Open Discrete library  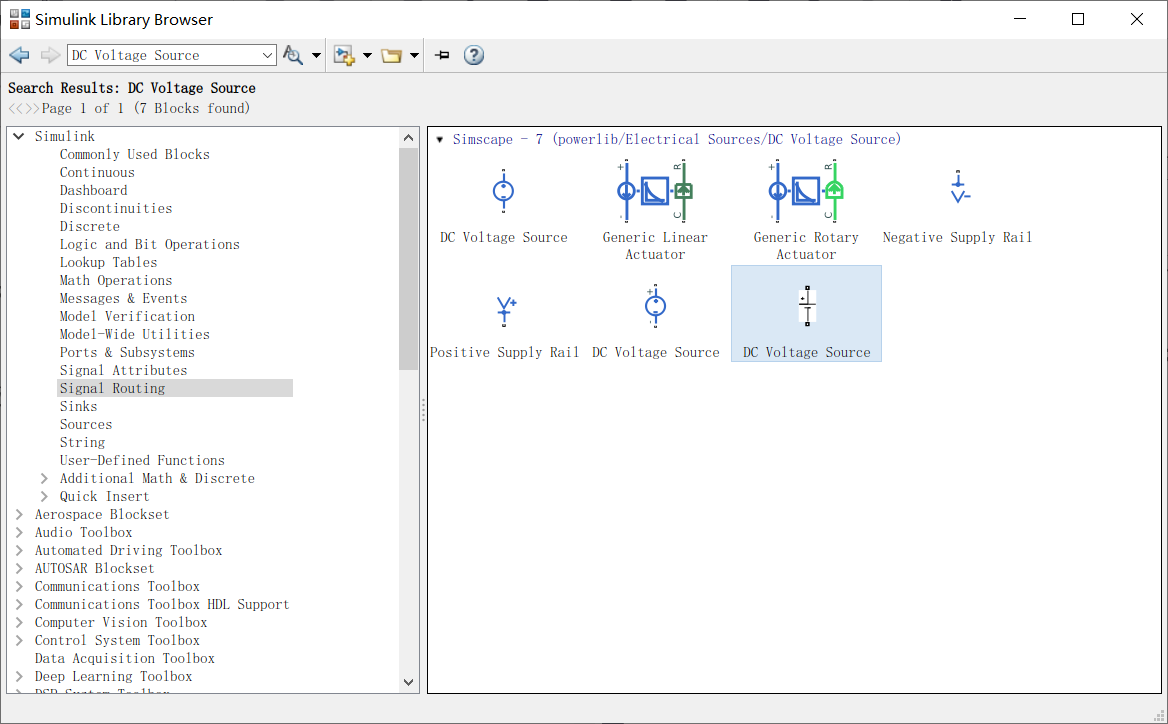[90, 226]
